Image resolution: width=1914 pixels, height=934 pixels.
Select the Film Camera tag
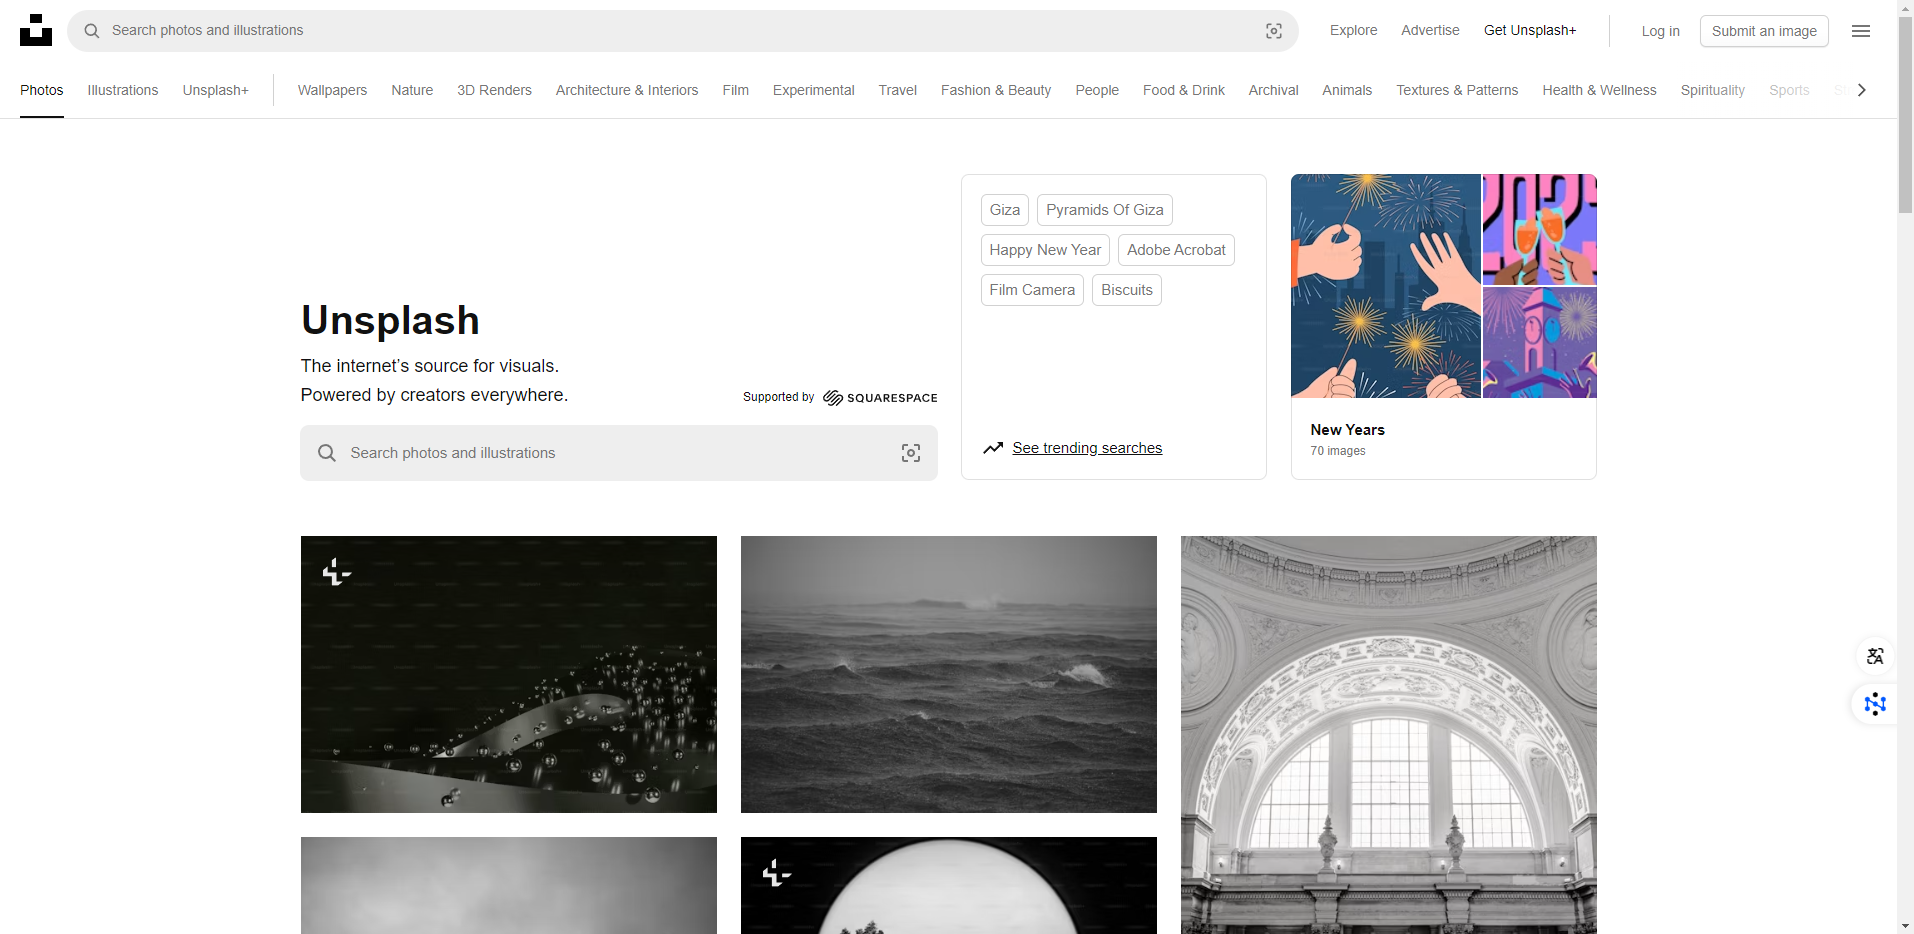click(1032, 290)
